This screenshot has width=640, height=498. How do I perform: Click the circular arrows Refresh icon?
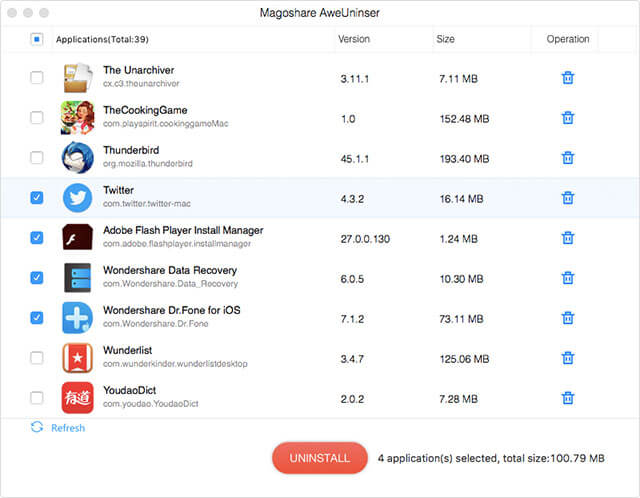[x=37, y=427]
